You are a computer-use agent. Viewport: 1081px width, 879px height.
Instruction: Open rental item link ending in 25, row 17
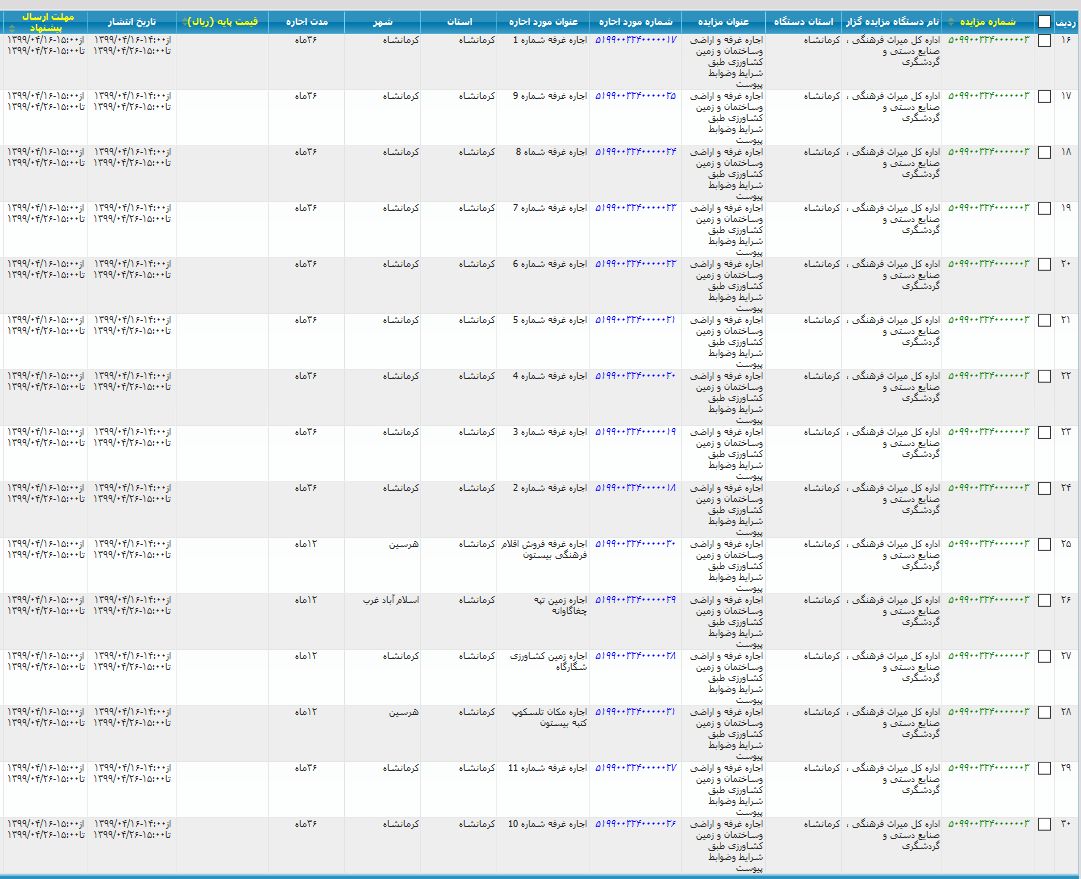(636, 96)
